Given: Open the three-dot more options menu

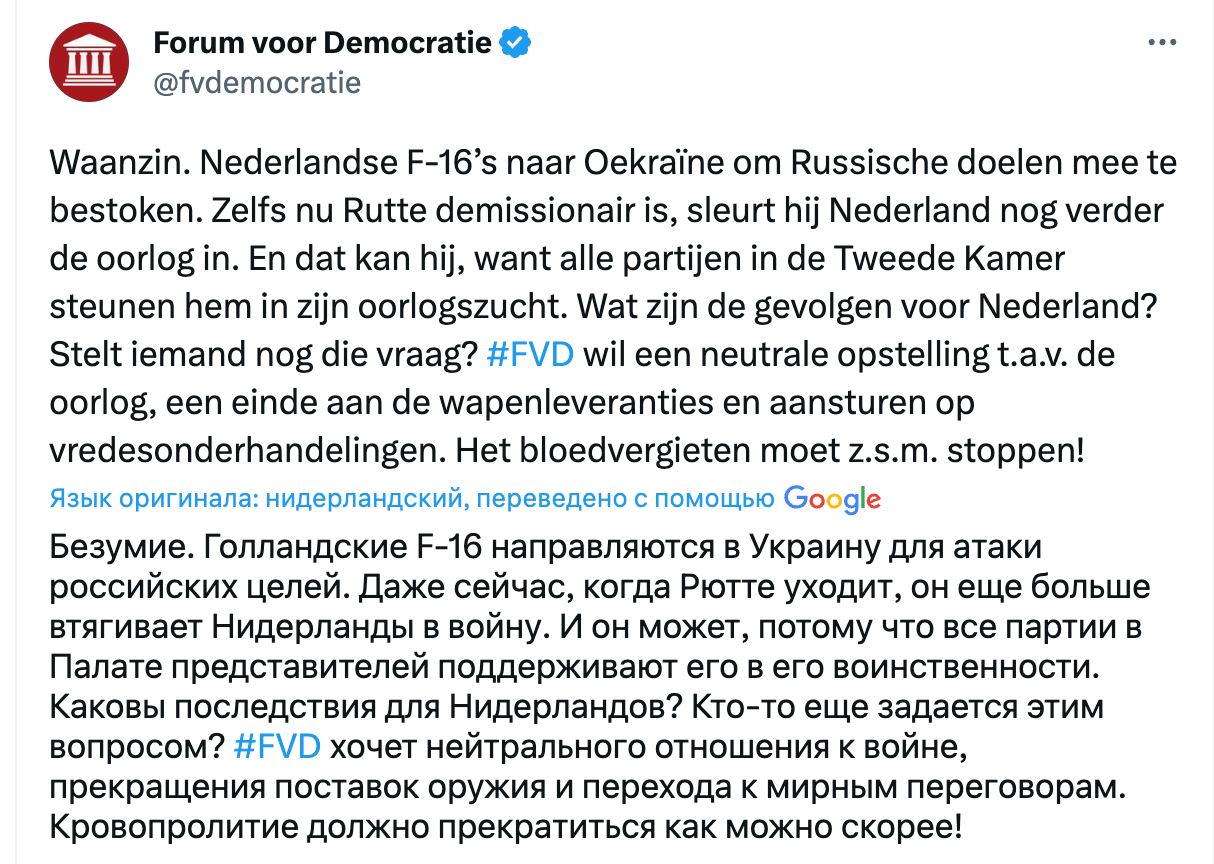Looking at the screenshot, I should 1162,44.
